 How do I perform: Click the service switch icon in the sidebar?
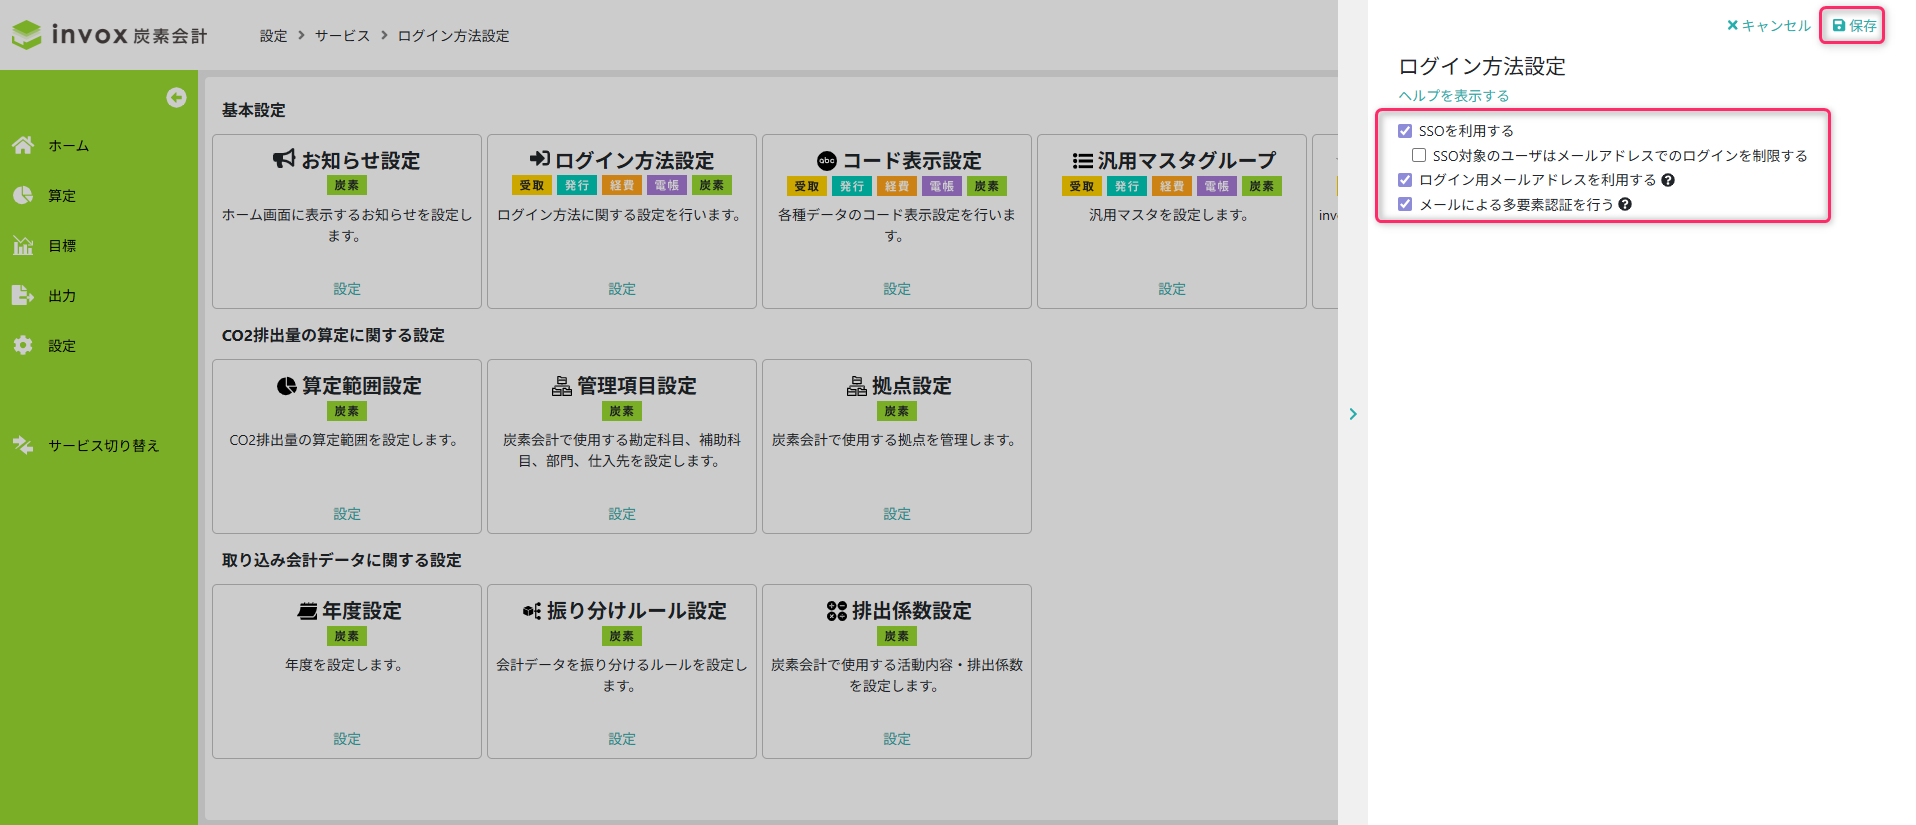point(23,445)
